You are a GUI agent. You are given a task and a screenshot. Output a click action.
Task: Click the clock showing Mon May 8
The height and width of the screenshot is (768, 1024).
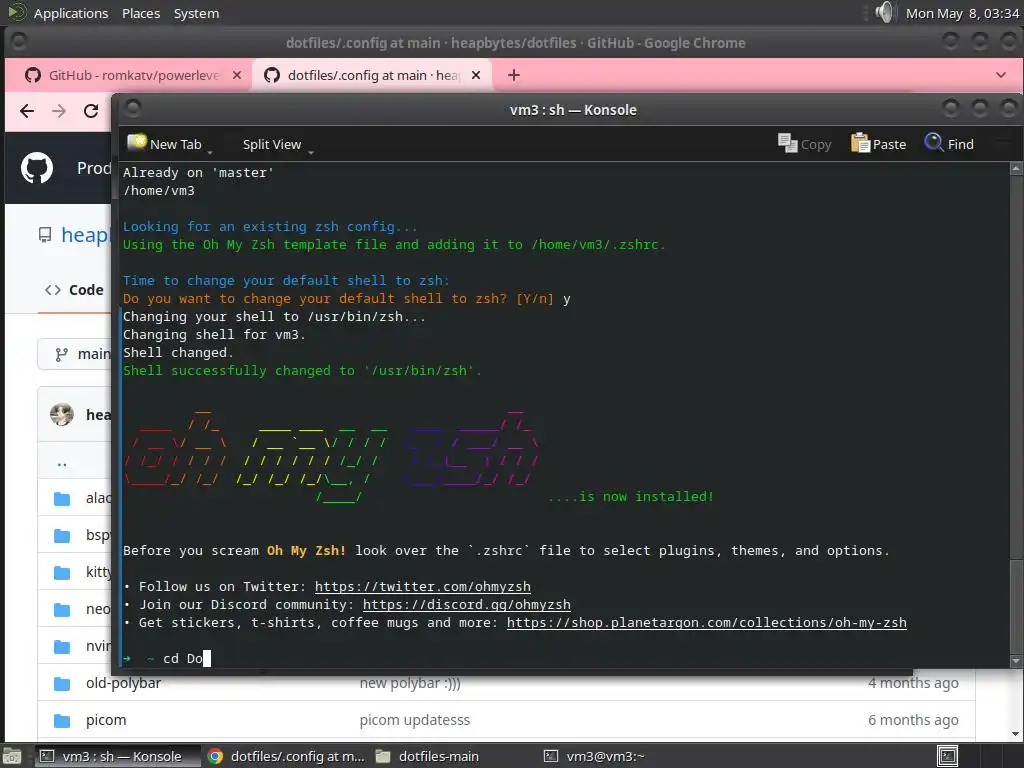click(x=963, y=13)
